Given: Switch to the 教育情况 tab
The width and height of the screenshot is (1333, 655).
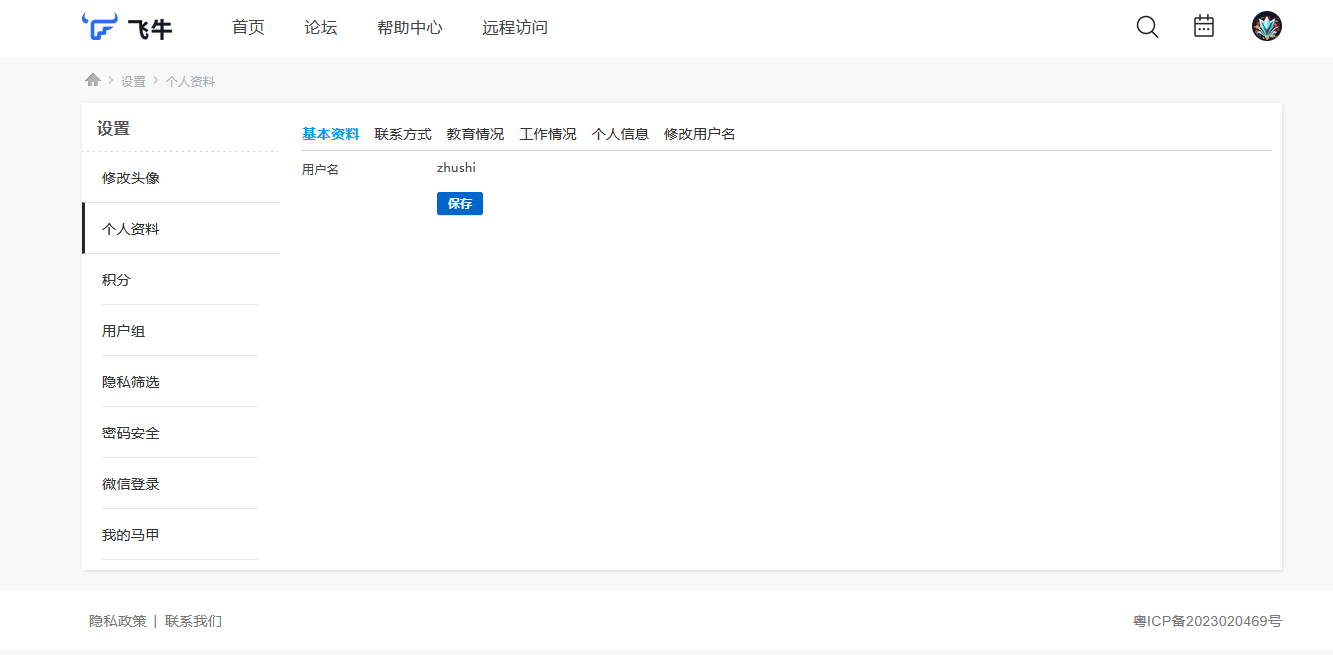Looking at the screenshot, I should click(x=475, y=134).
